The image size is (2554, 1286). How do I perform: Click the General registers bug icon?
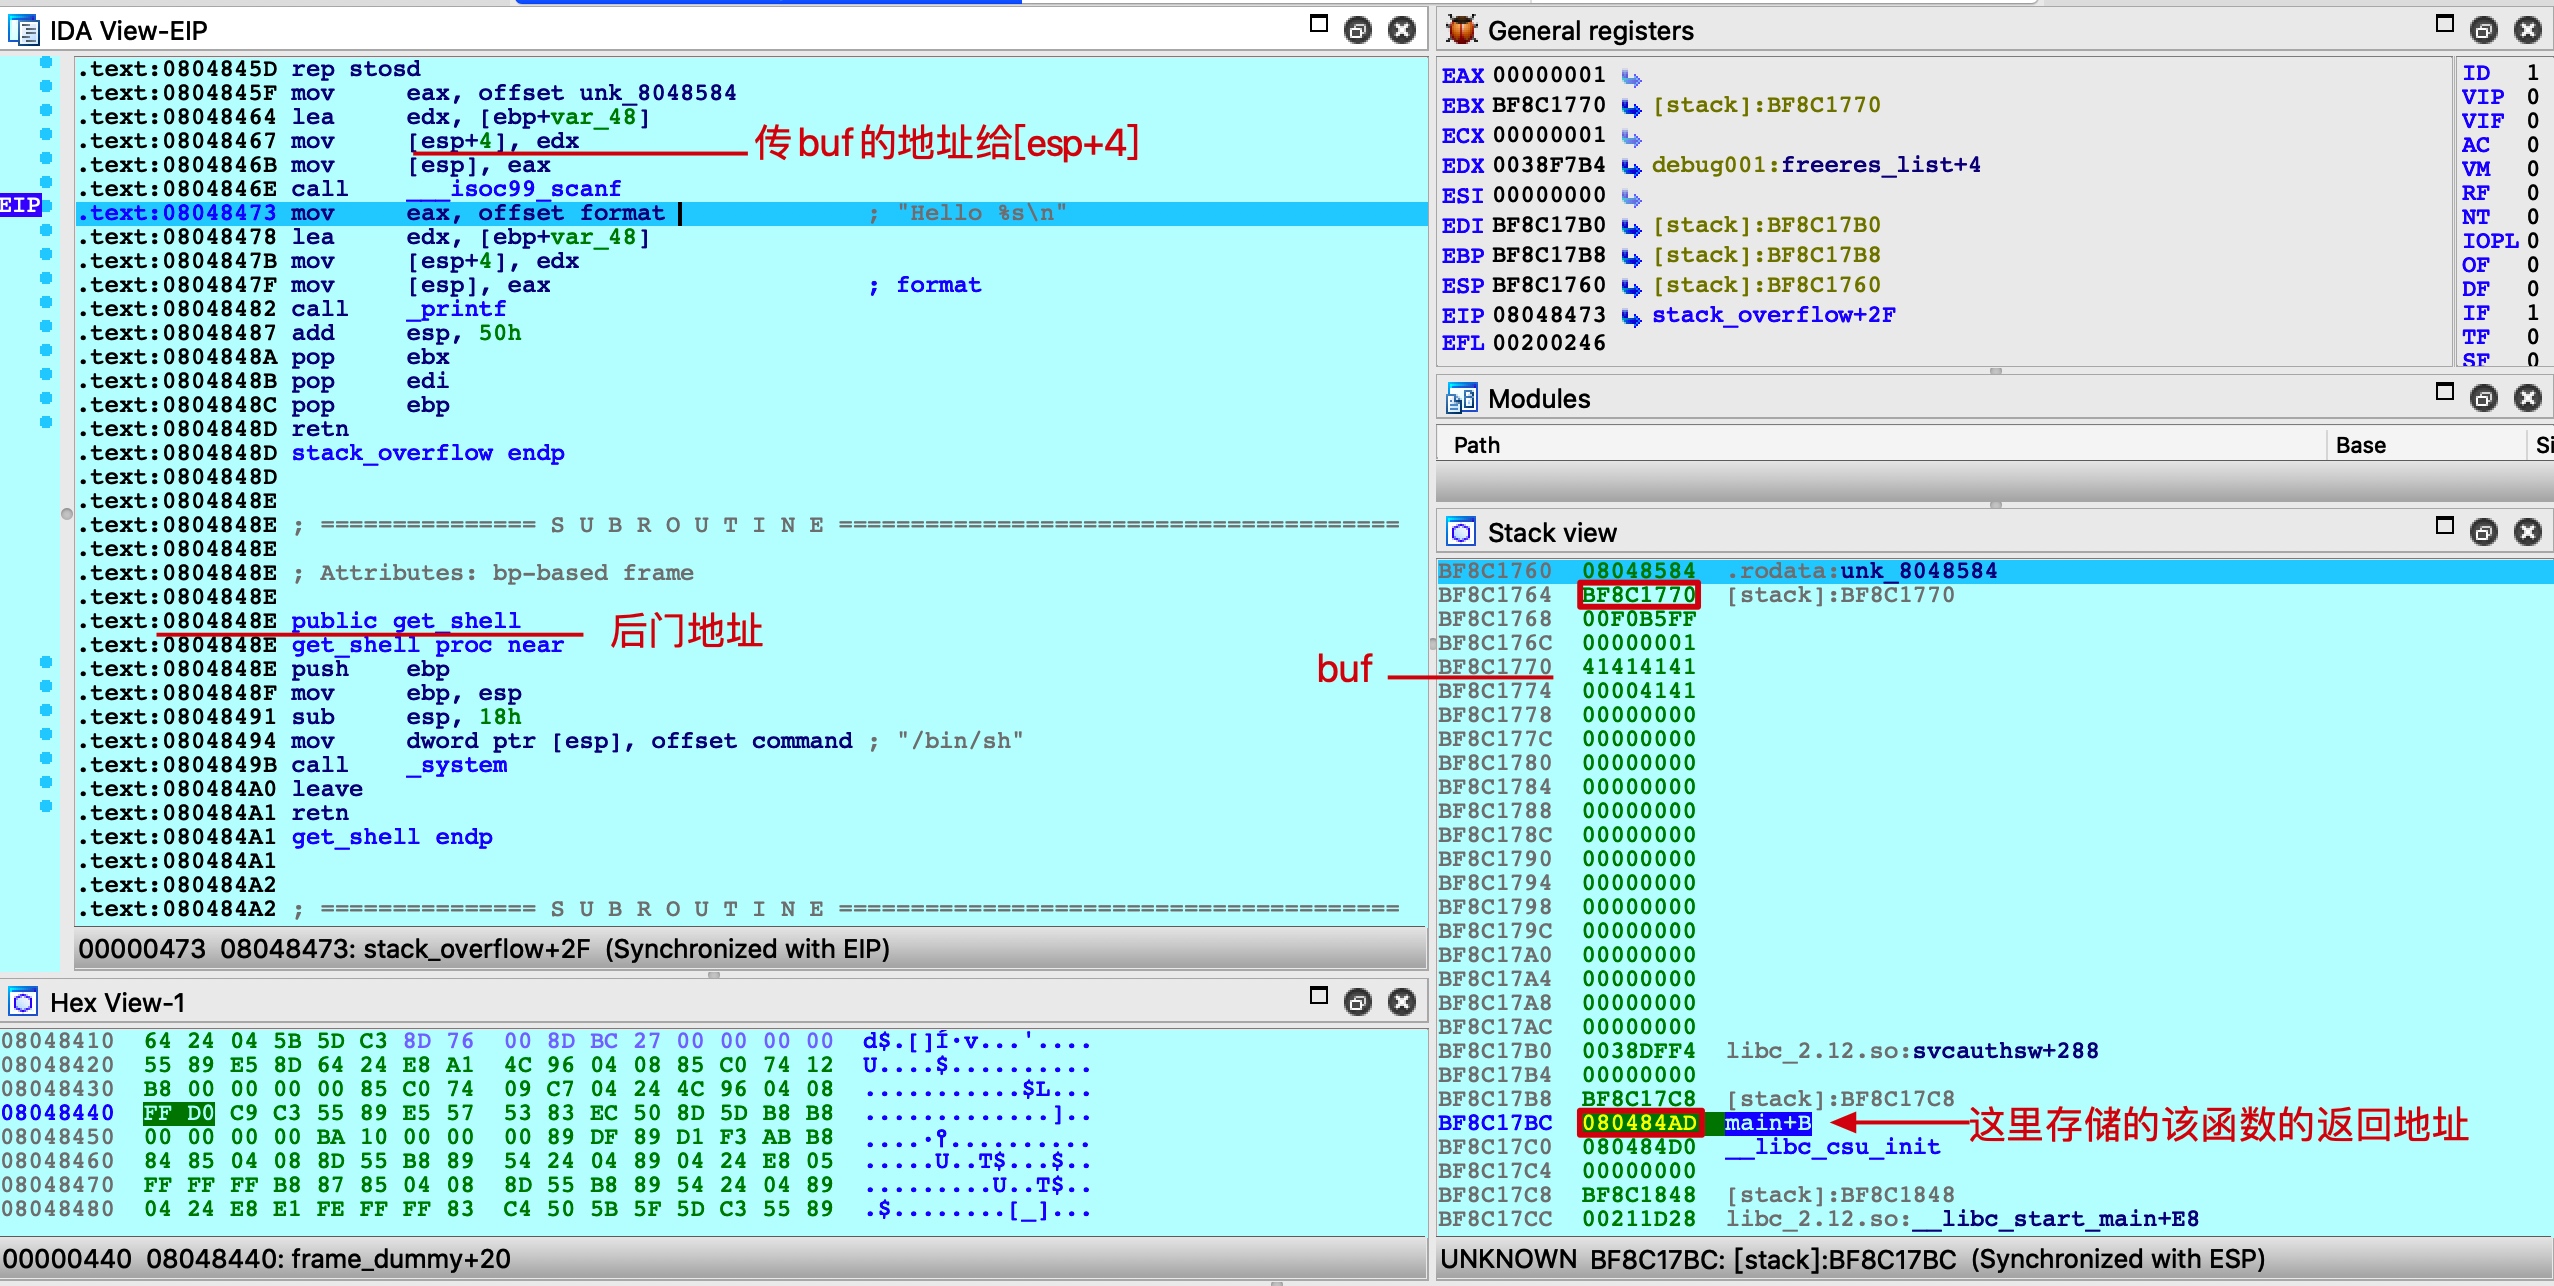point(1462,30)
